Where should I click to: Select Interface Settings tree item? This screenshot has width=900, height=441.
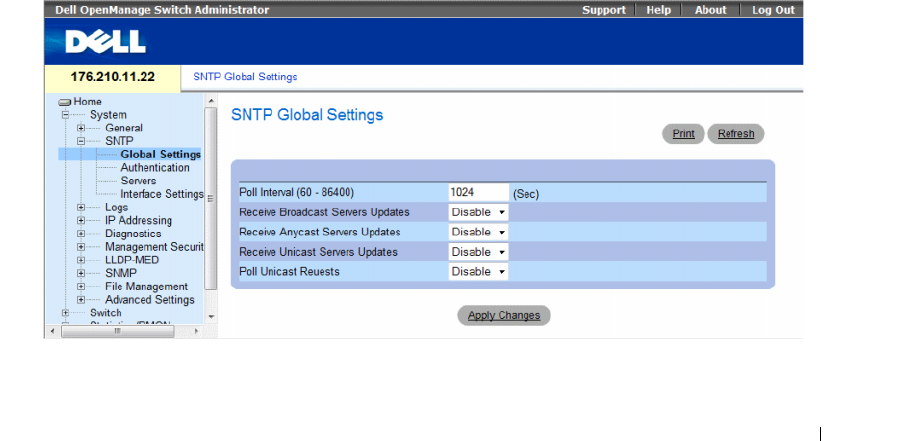[162, 194]
